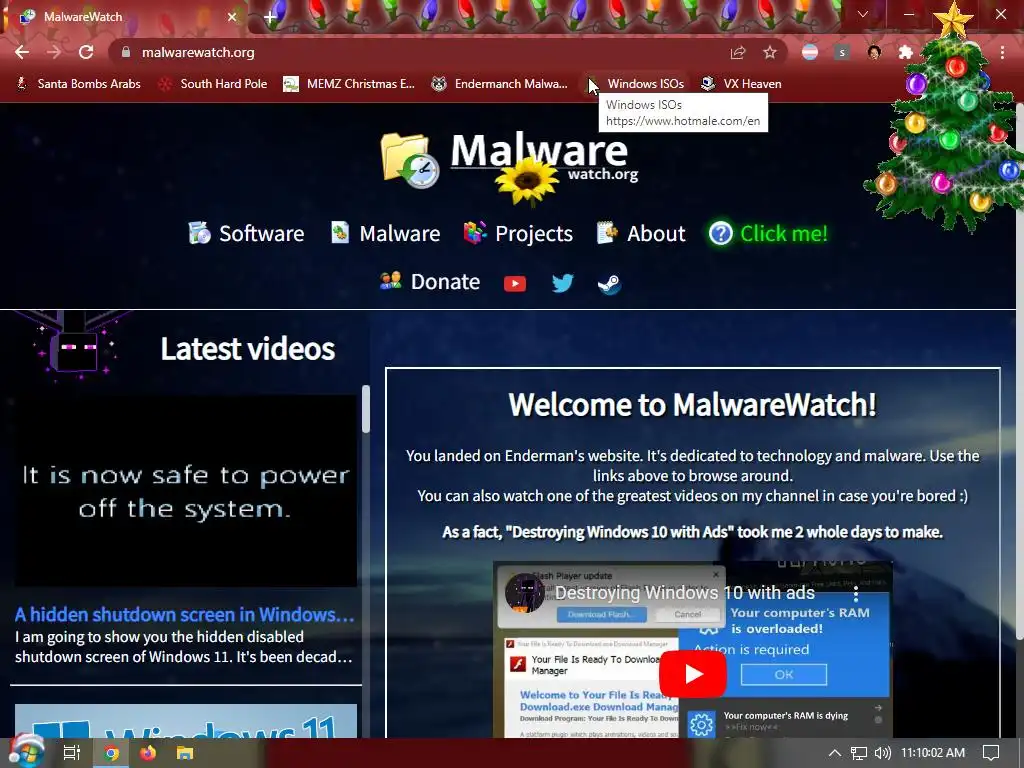Open South Hard Pole bookmark
1024x768 pixels.
pyautogui.click(x=213, y=84)
